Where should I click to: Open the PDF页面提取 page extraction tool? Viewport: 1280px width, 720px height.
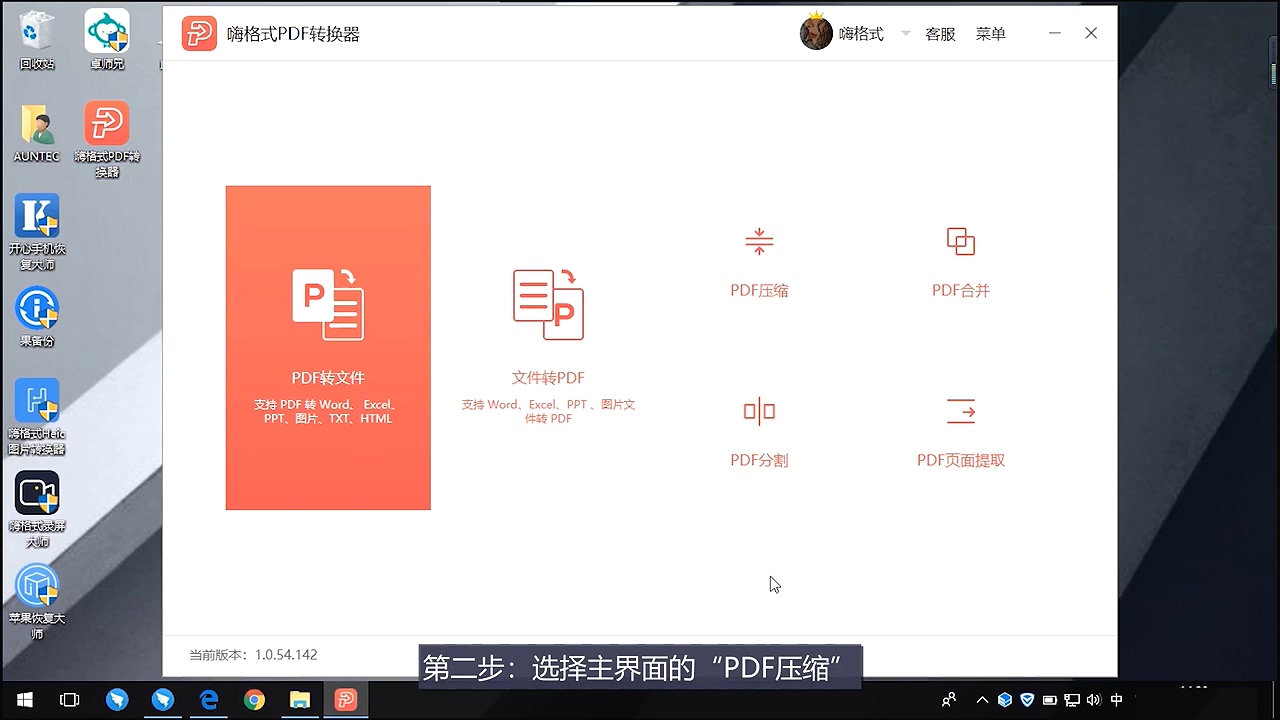pyautogui.click(x=959, y=430)
